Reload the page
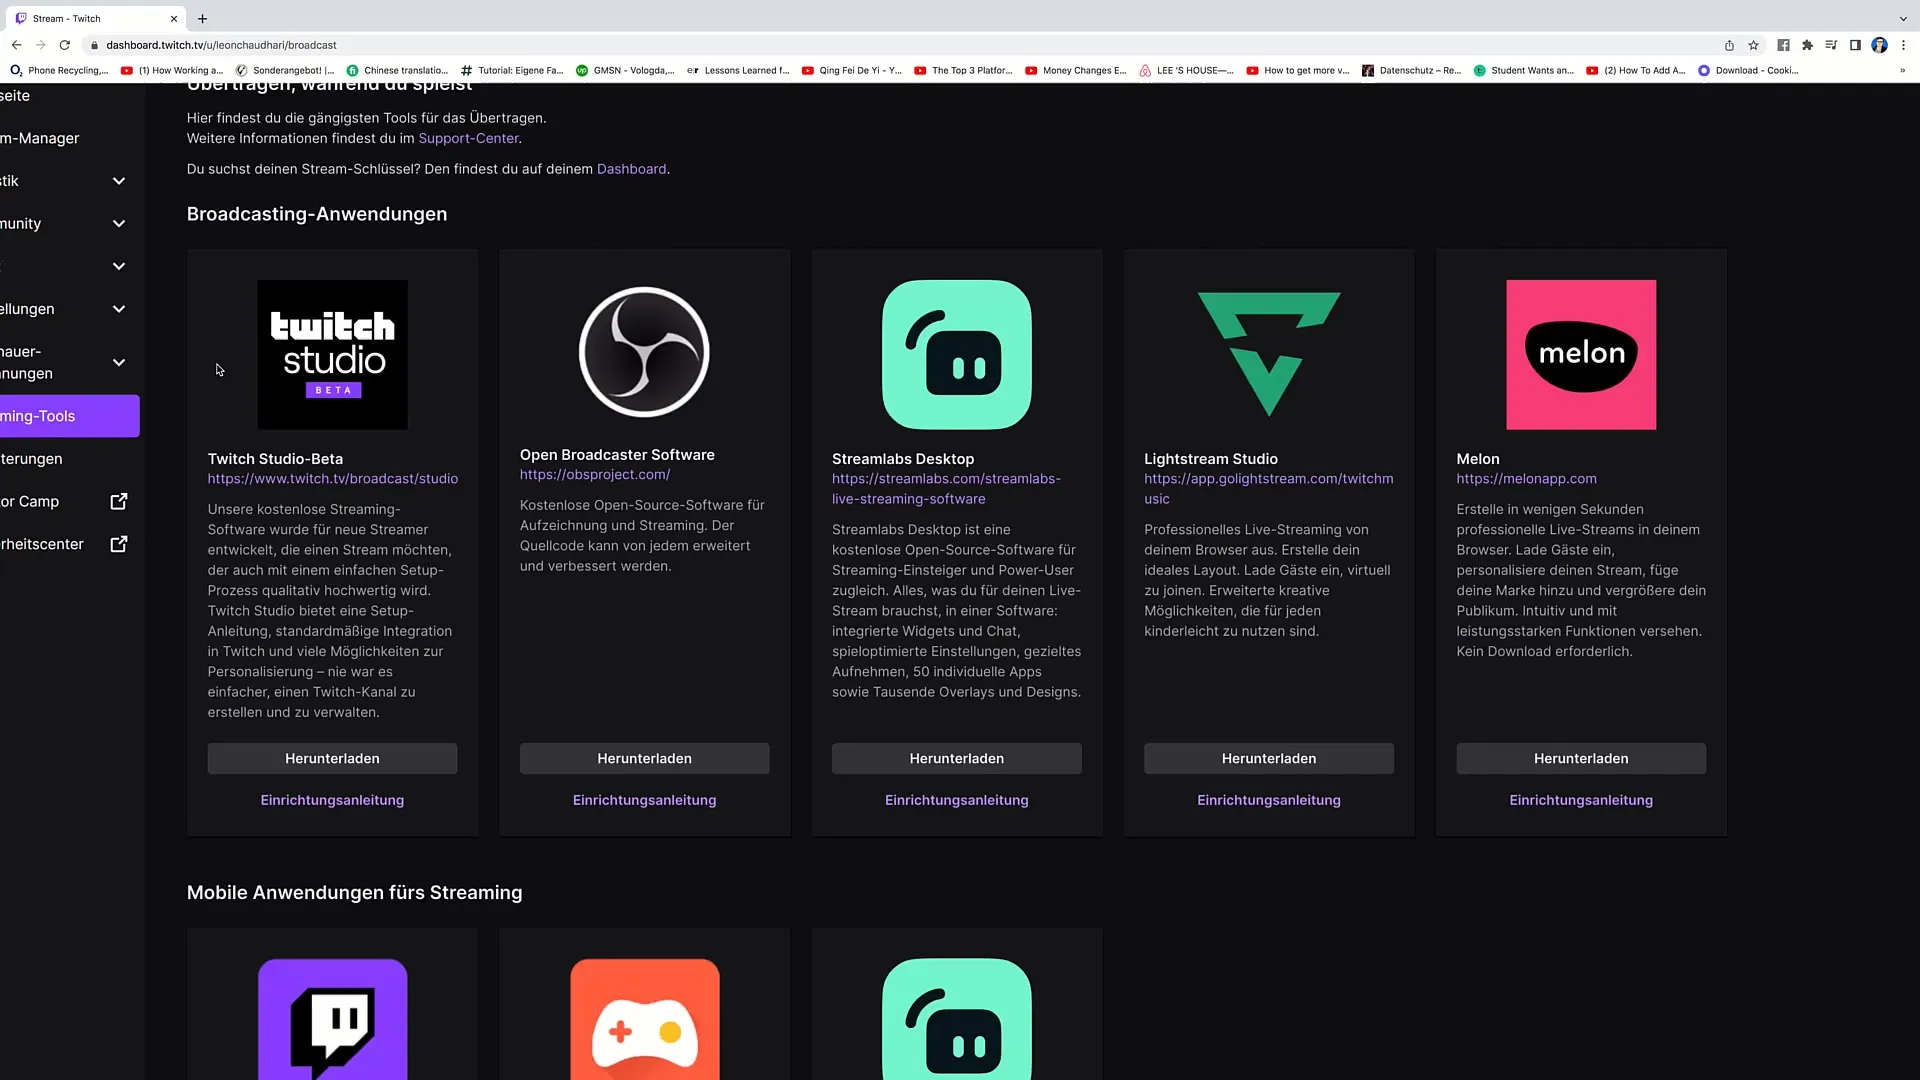This screenshot has width=1920, height=1080. (x=65, y=45)
